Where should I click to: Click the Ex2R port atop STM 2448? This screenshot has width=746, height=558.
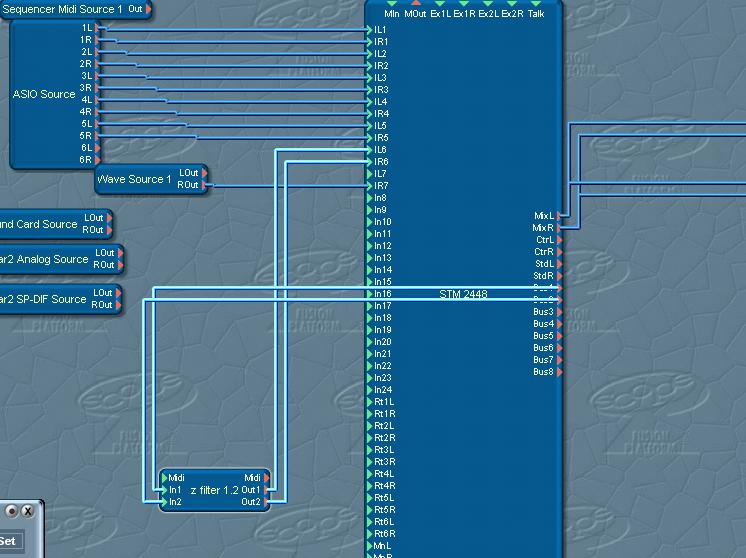click(x=512, y=4)
